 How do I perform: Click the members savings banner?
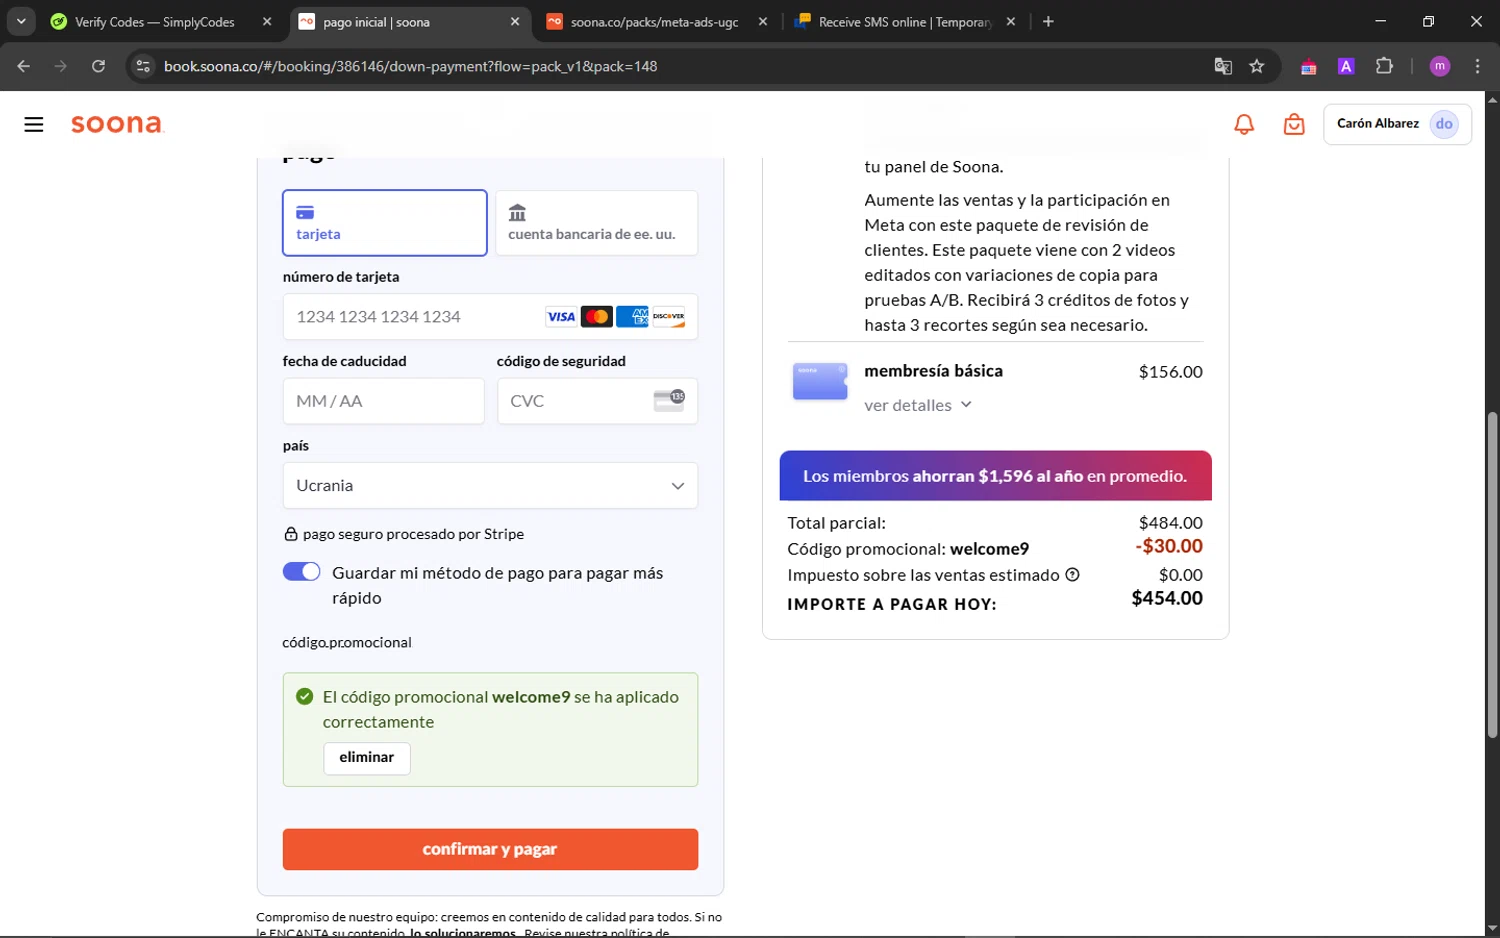point(995,476)
